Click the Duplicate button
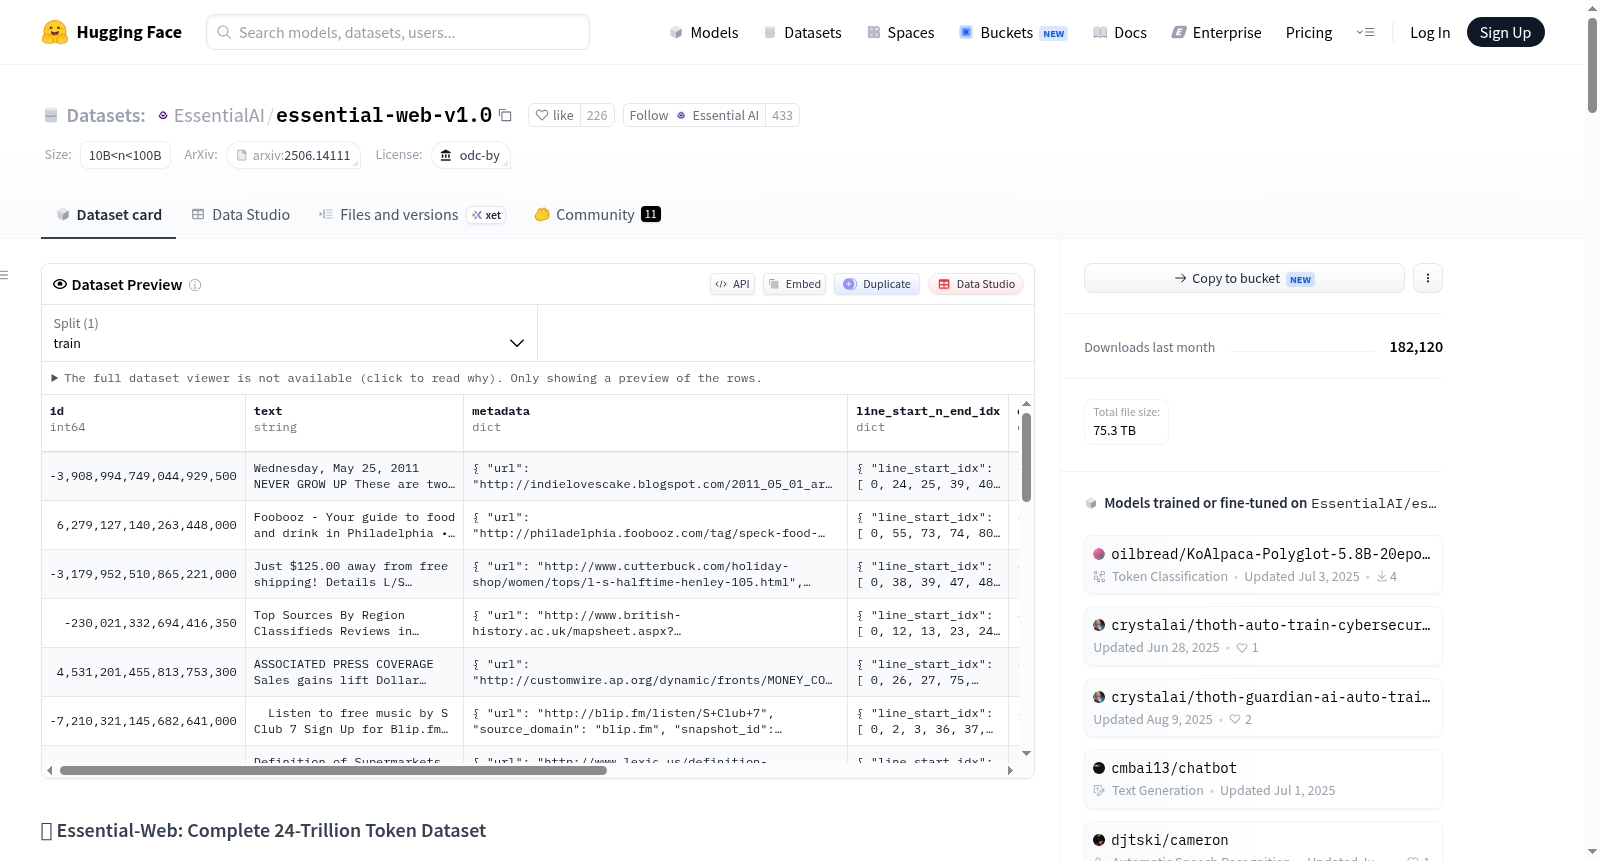The image size is (1600, 861). tap(876, 284)
